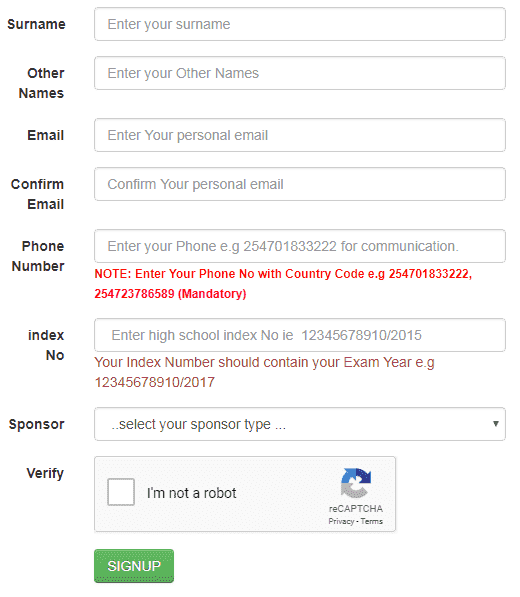Click the high school index No field

pos(300,335)
